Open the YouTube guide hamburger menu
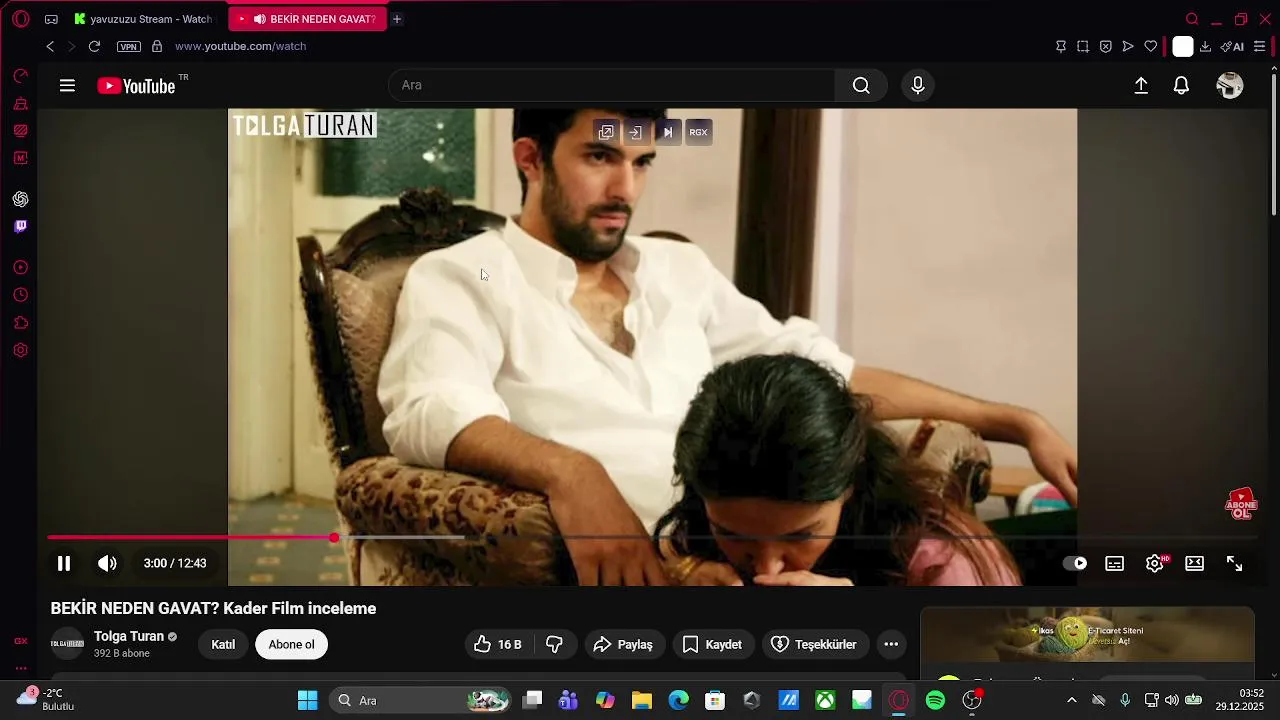This screenshot has height=720, width=1280. pos(67,86)
